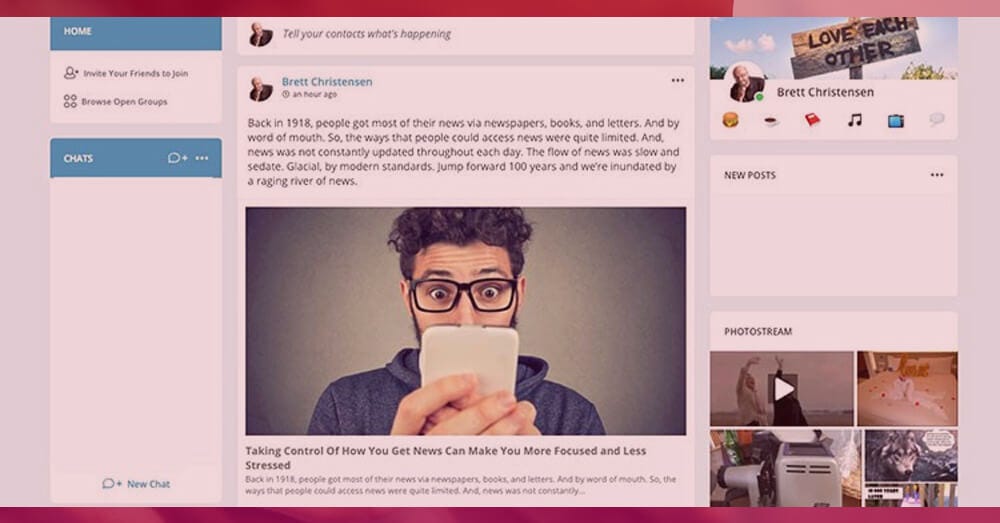Click Invite Your Friends to Join link
This screenshot has width=1000, height=523.
[x=135, y=73]
